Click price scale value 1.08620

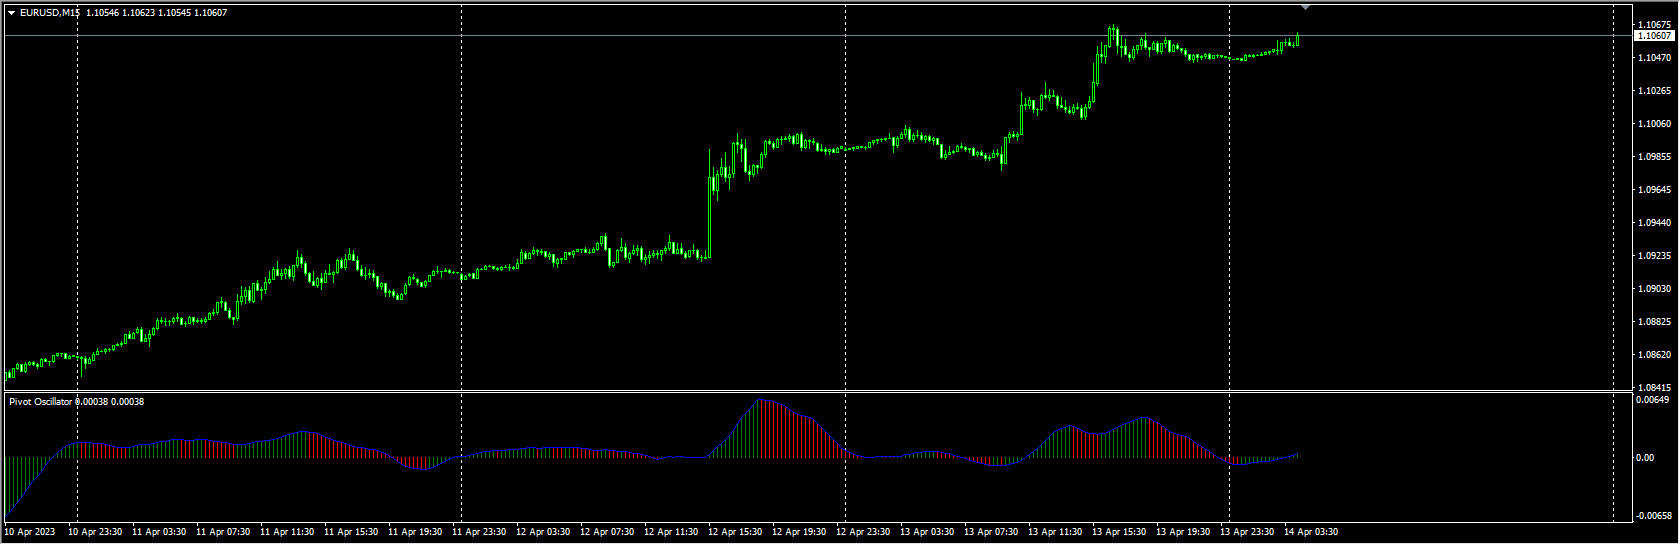(x=1654, y=355)
